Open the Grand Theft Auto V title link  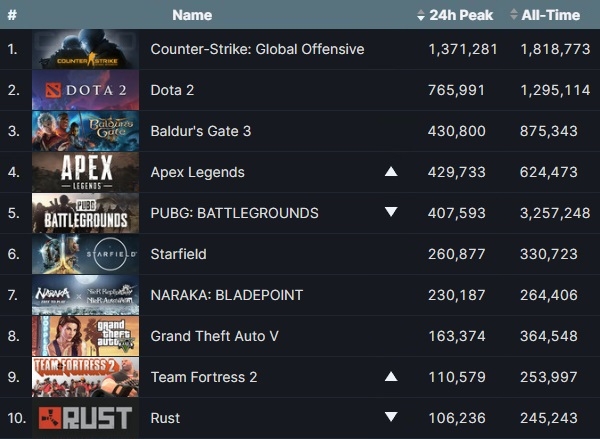(x=214, y=336)
